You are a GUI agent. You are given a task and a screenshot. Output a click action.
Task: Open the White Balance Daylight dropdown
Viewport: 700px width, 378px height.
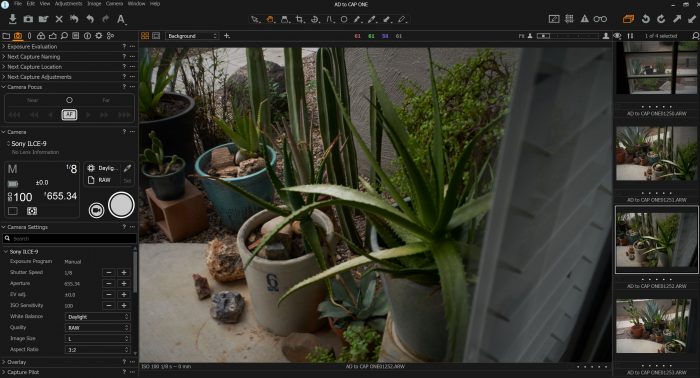point(97,316)
